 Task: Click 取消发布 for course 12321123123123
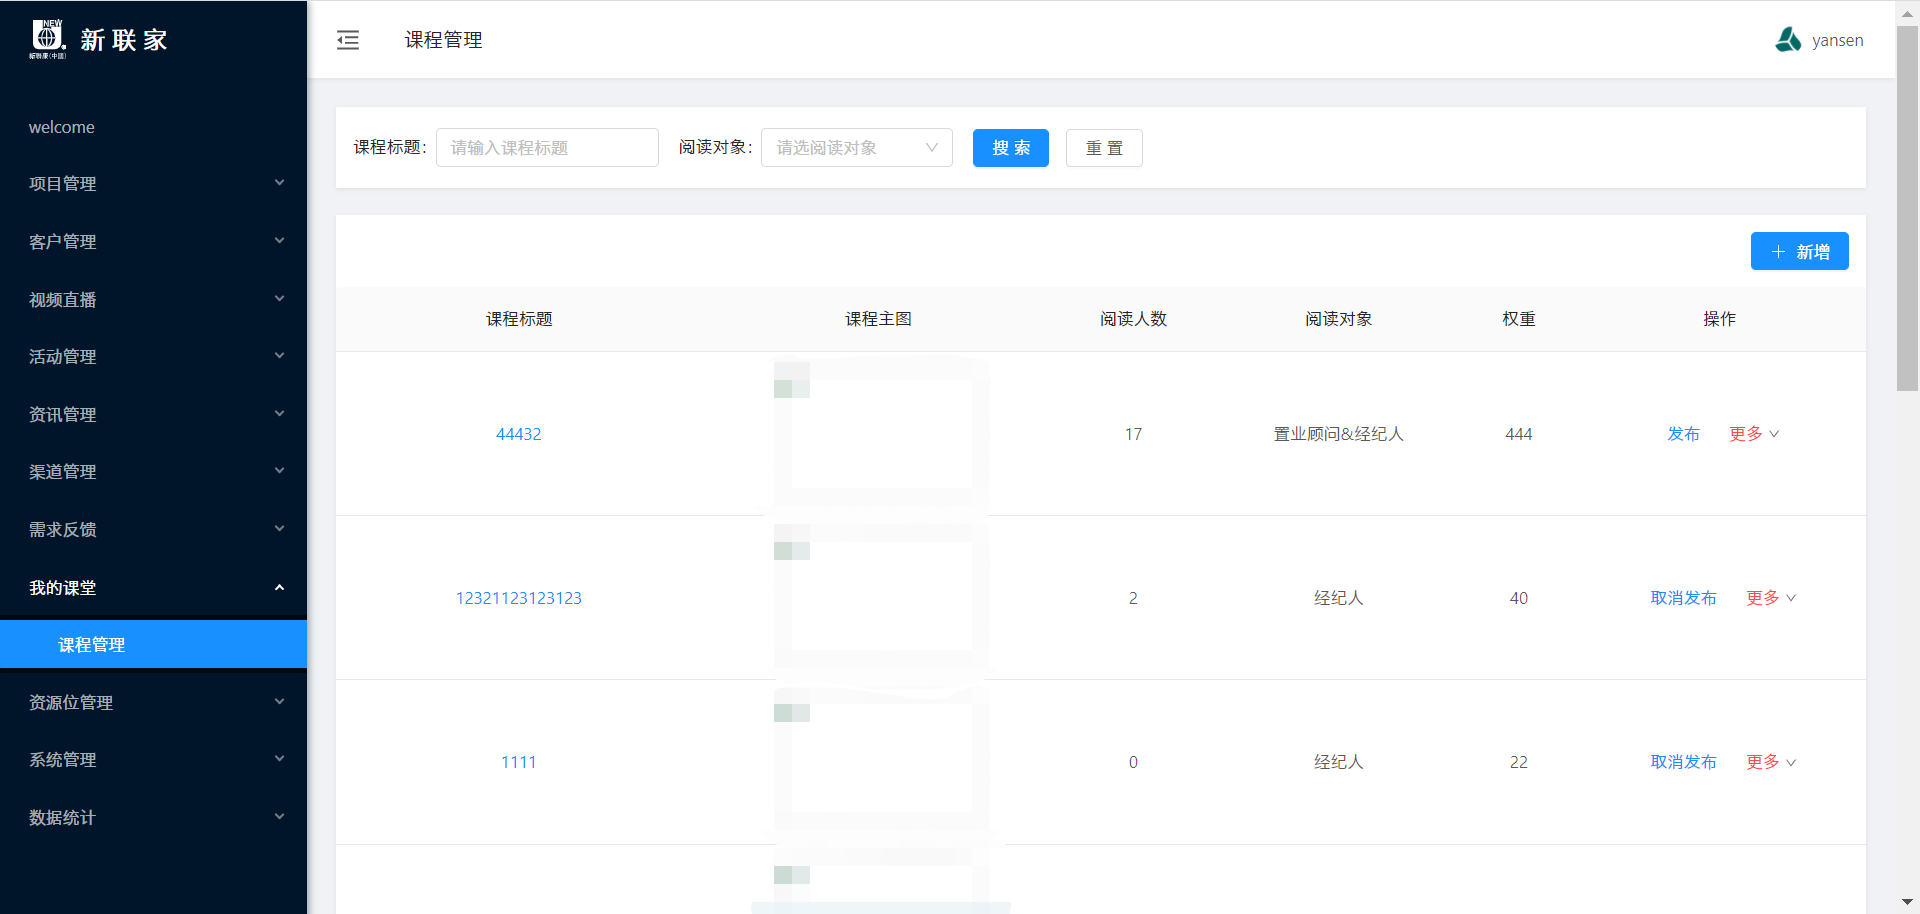(1683, 598)
